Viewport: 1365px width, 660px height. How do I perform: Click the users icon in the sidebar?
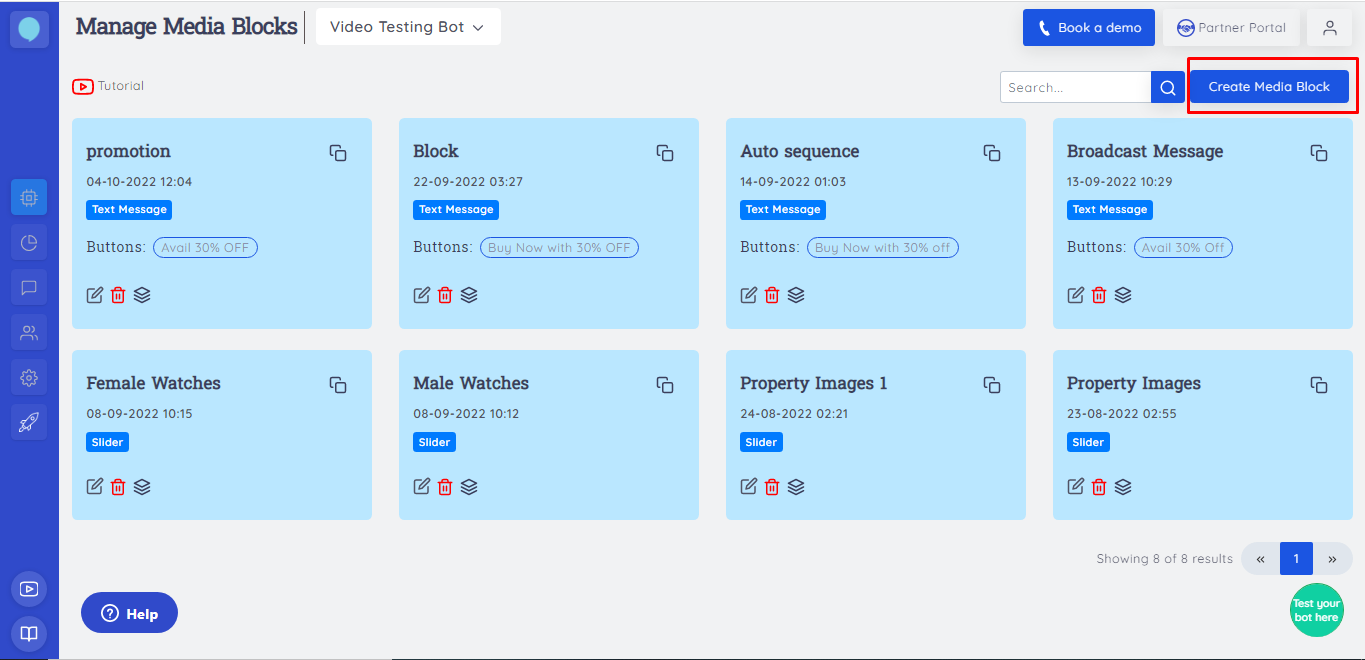(x=28, y=331)
